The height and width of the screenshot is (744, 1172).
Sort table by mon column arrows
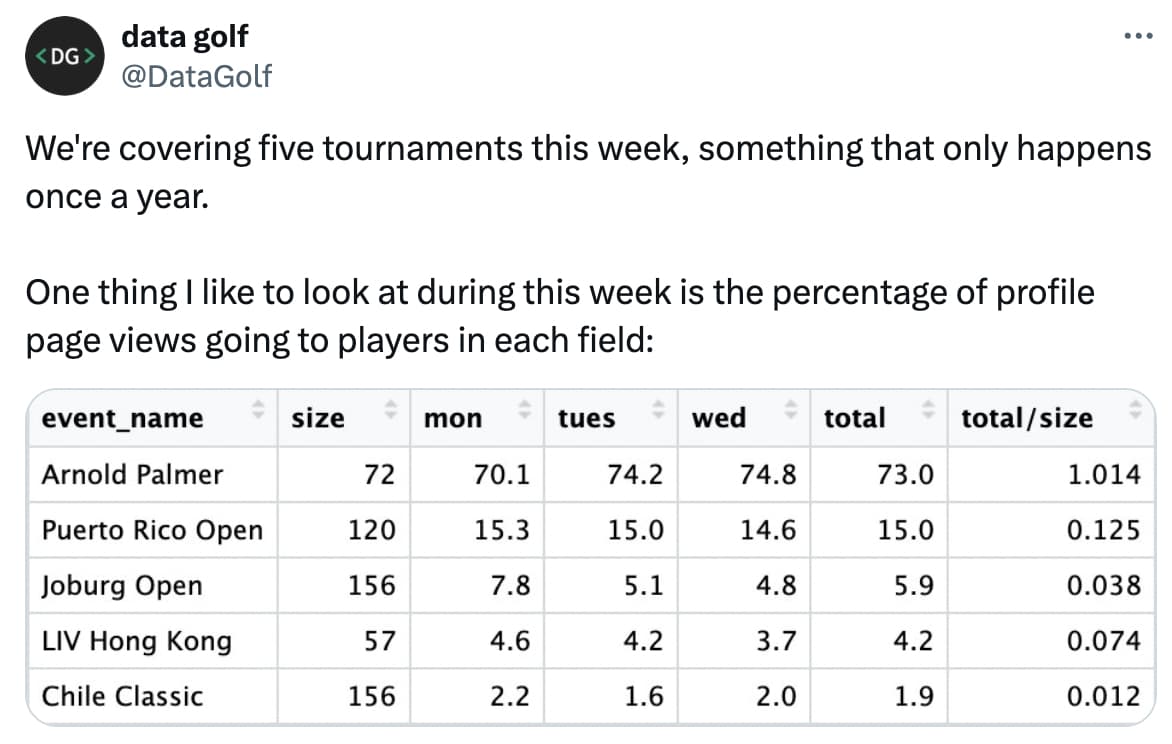click(525, 410)
